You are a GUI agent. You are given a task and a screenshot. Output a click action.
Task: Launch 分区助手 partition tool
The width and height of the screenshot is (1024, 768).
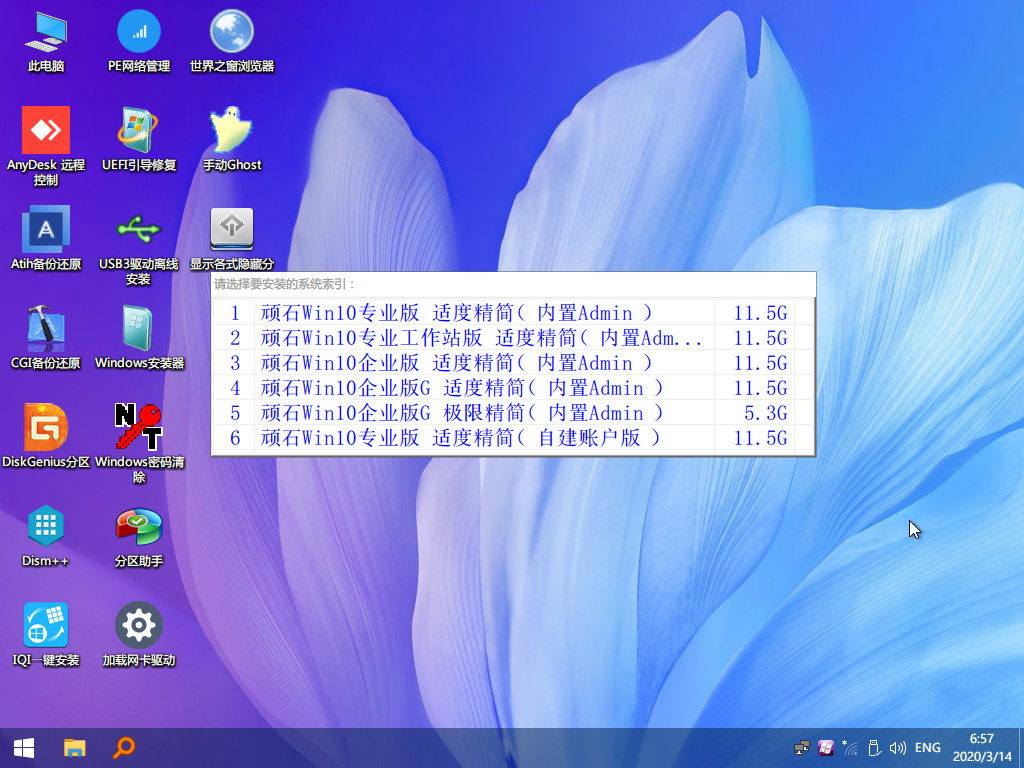tap(139, 526)
